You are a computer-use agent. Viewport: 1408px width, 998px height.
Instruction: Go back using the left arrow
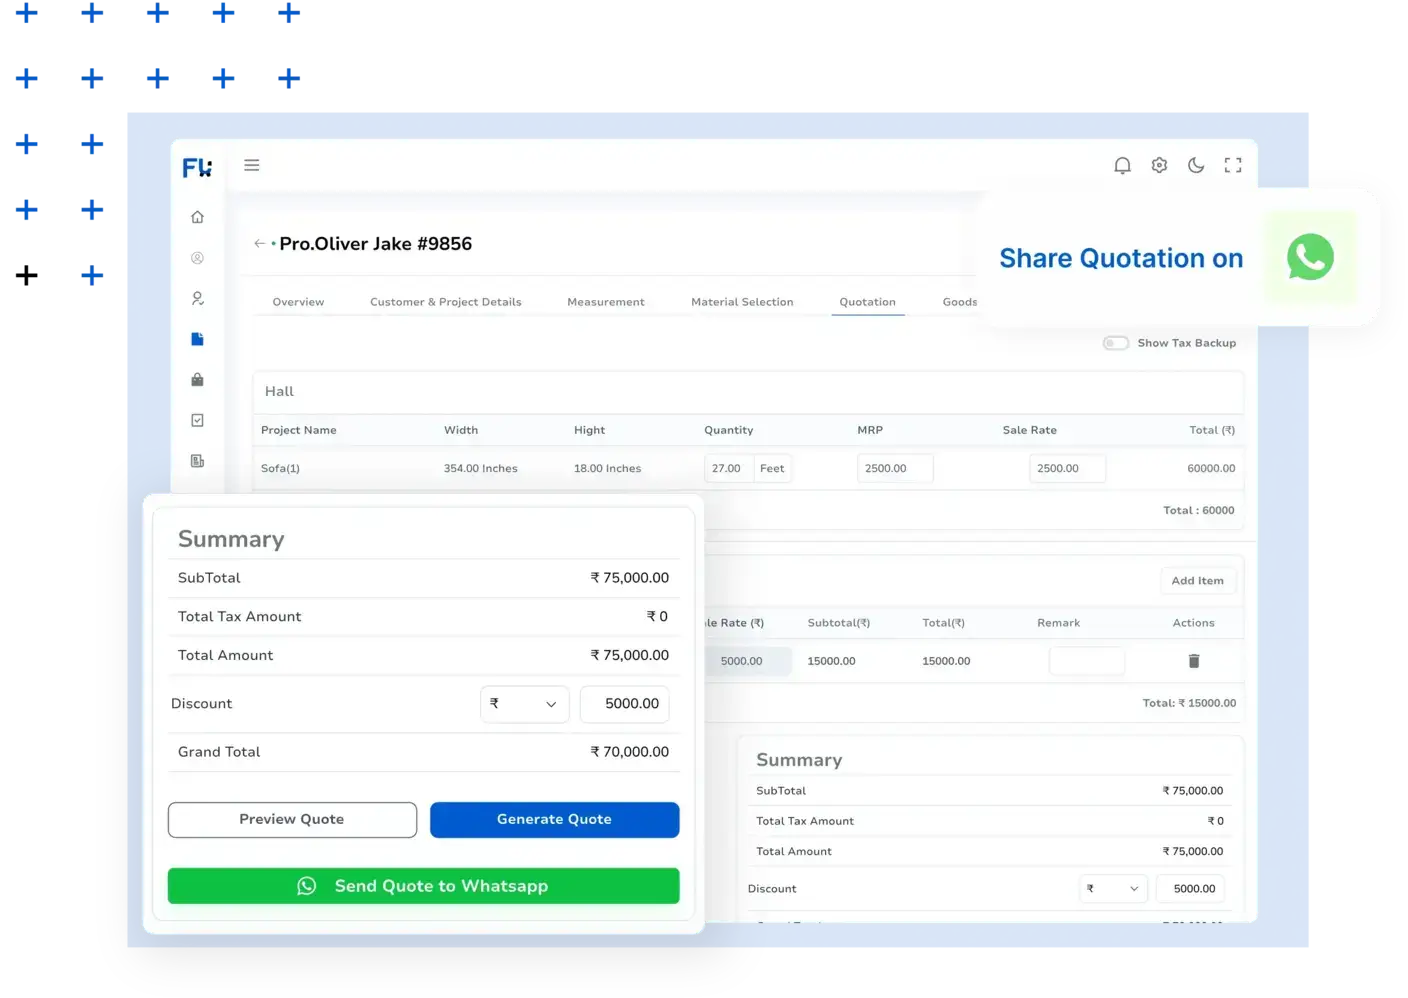[259, 243]
